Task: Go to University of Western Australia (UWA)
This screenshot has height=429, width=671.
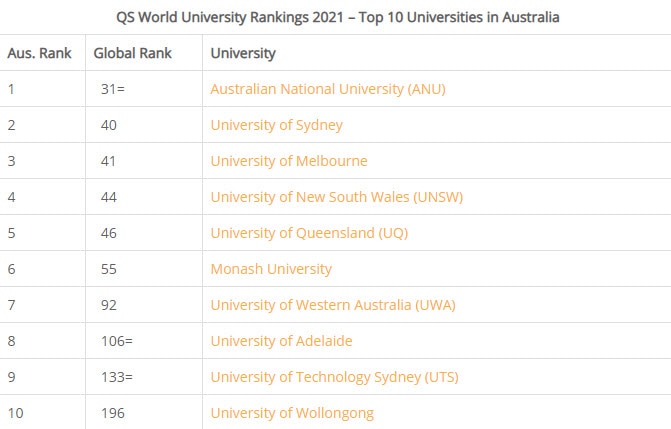Action: pos(325,305)
